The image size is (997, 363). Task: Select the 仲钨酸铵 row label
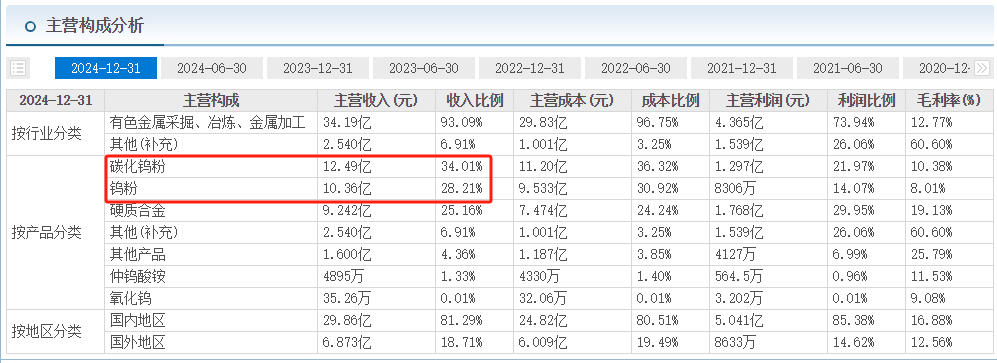pos(137,276)
